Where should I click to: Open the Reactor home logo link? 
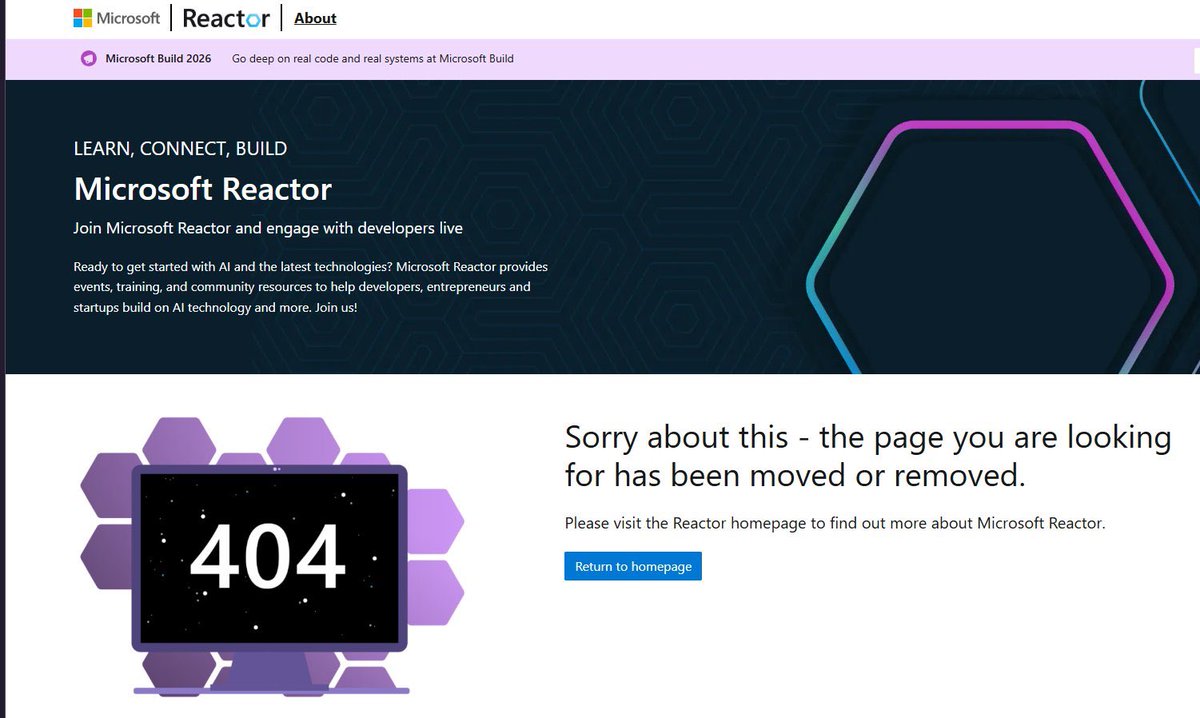226,18
